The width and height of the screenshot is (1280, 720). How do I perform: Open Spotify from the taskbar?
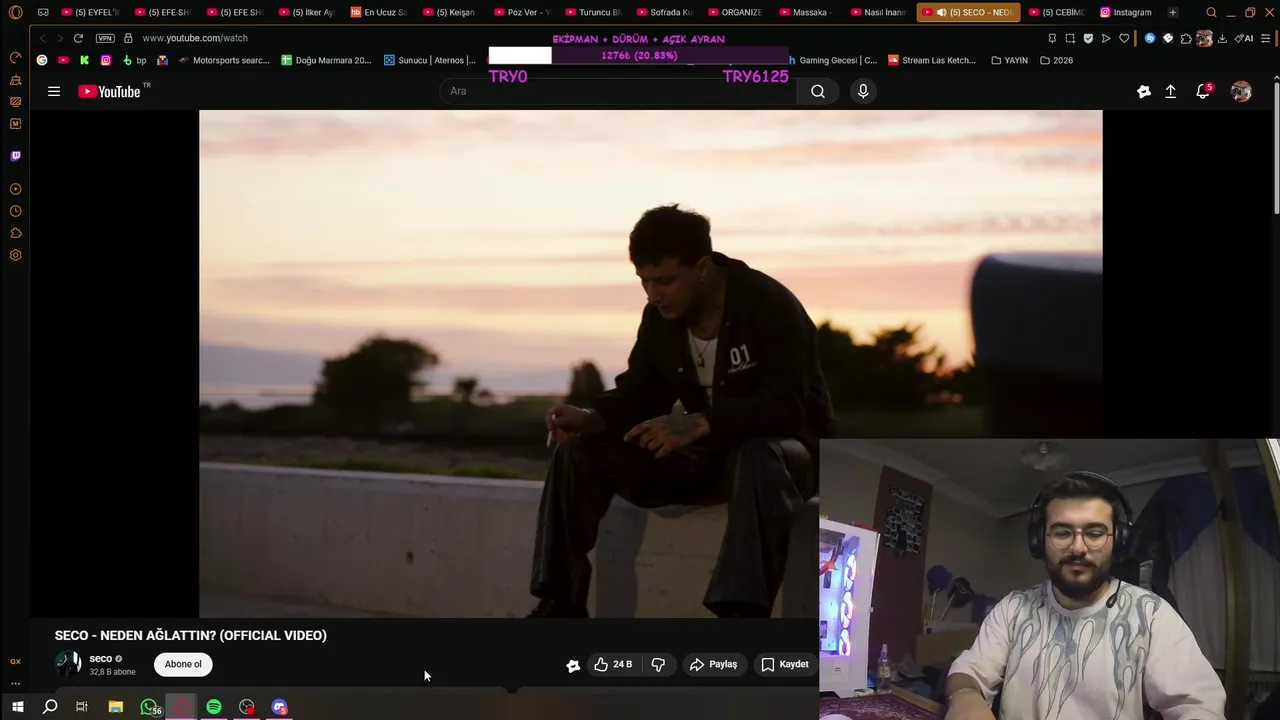click(214, 707)
